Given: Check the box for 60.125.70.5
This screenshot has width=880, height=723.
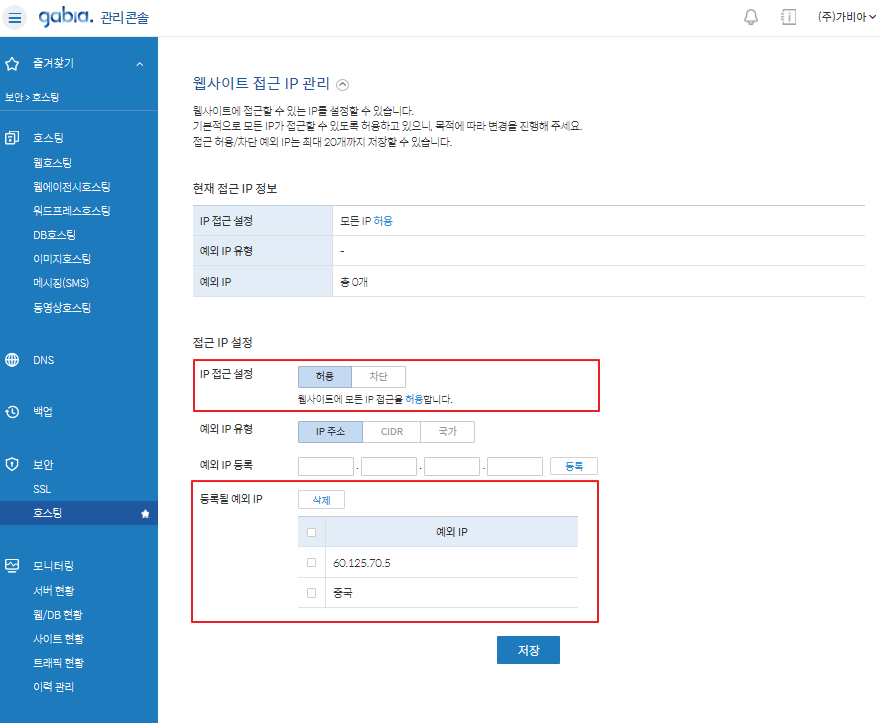Looking at the screenshot, I should 312,563.
